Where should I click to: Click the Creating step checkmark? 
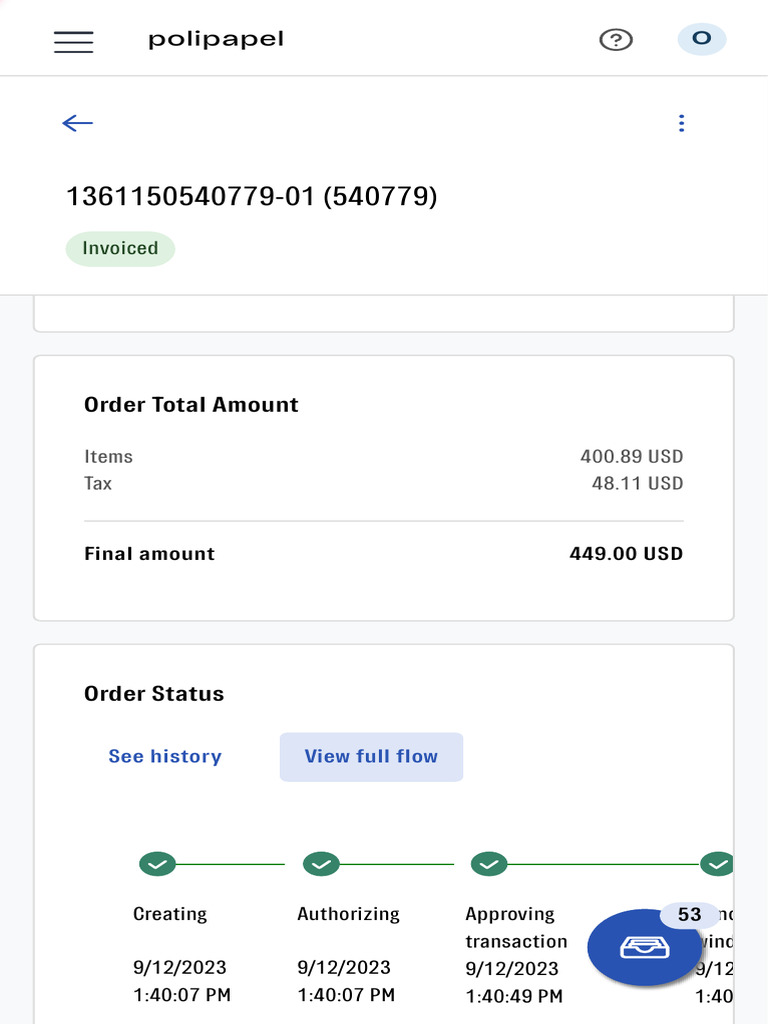157,864
